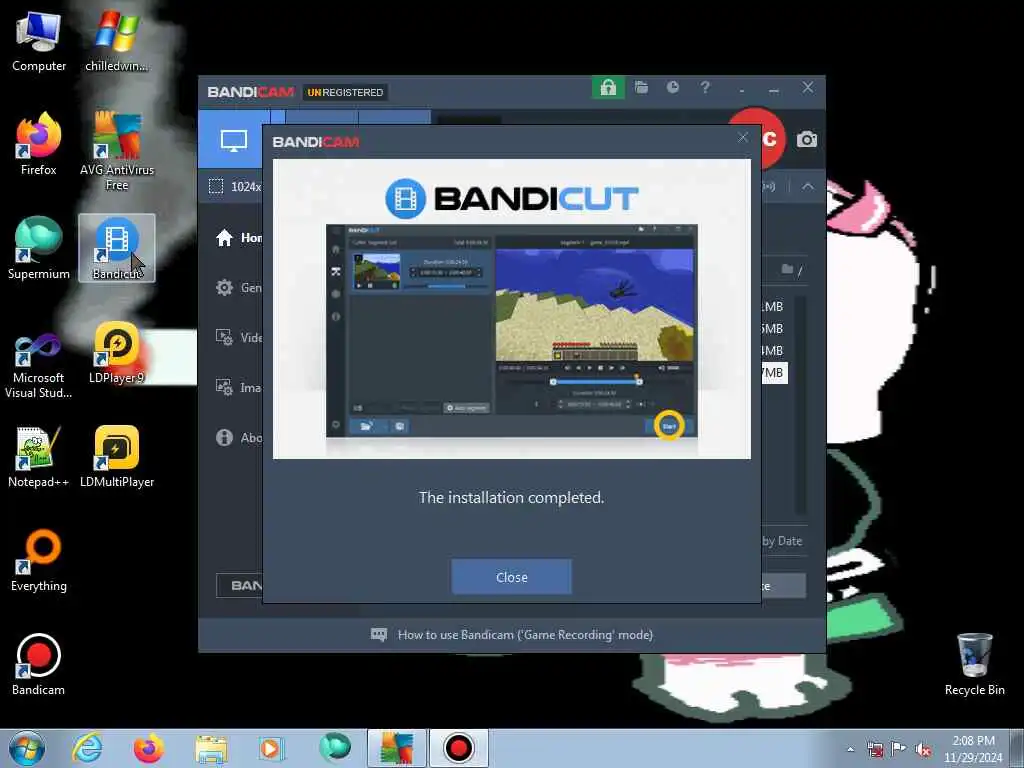The height and width of the screenshot is (768, 1024).
Task: Switch to AVG window on taskbar
Action: click(396, 748)
